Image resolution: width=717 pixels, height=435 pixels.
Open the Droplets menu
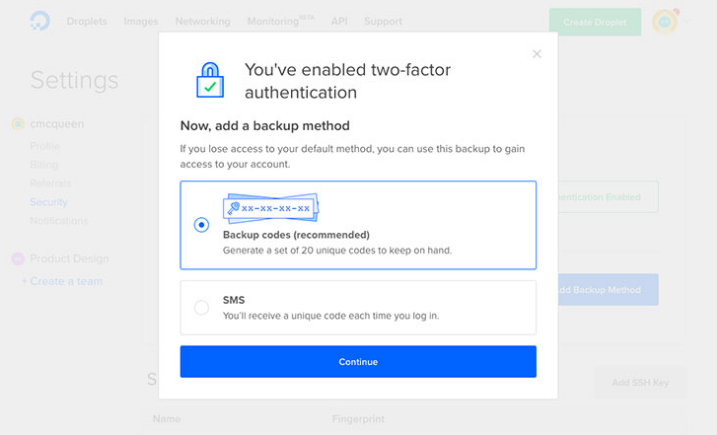coord(87,21)
